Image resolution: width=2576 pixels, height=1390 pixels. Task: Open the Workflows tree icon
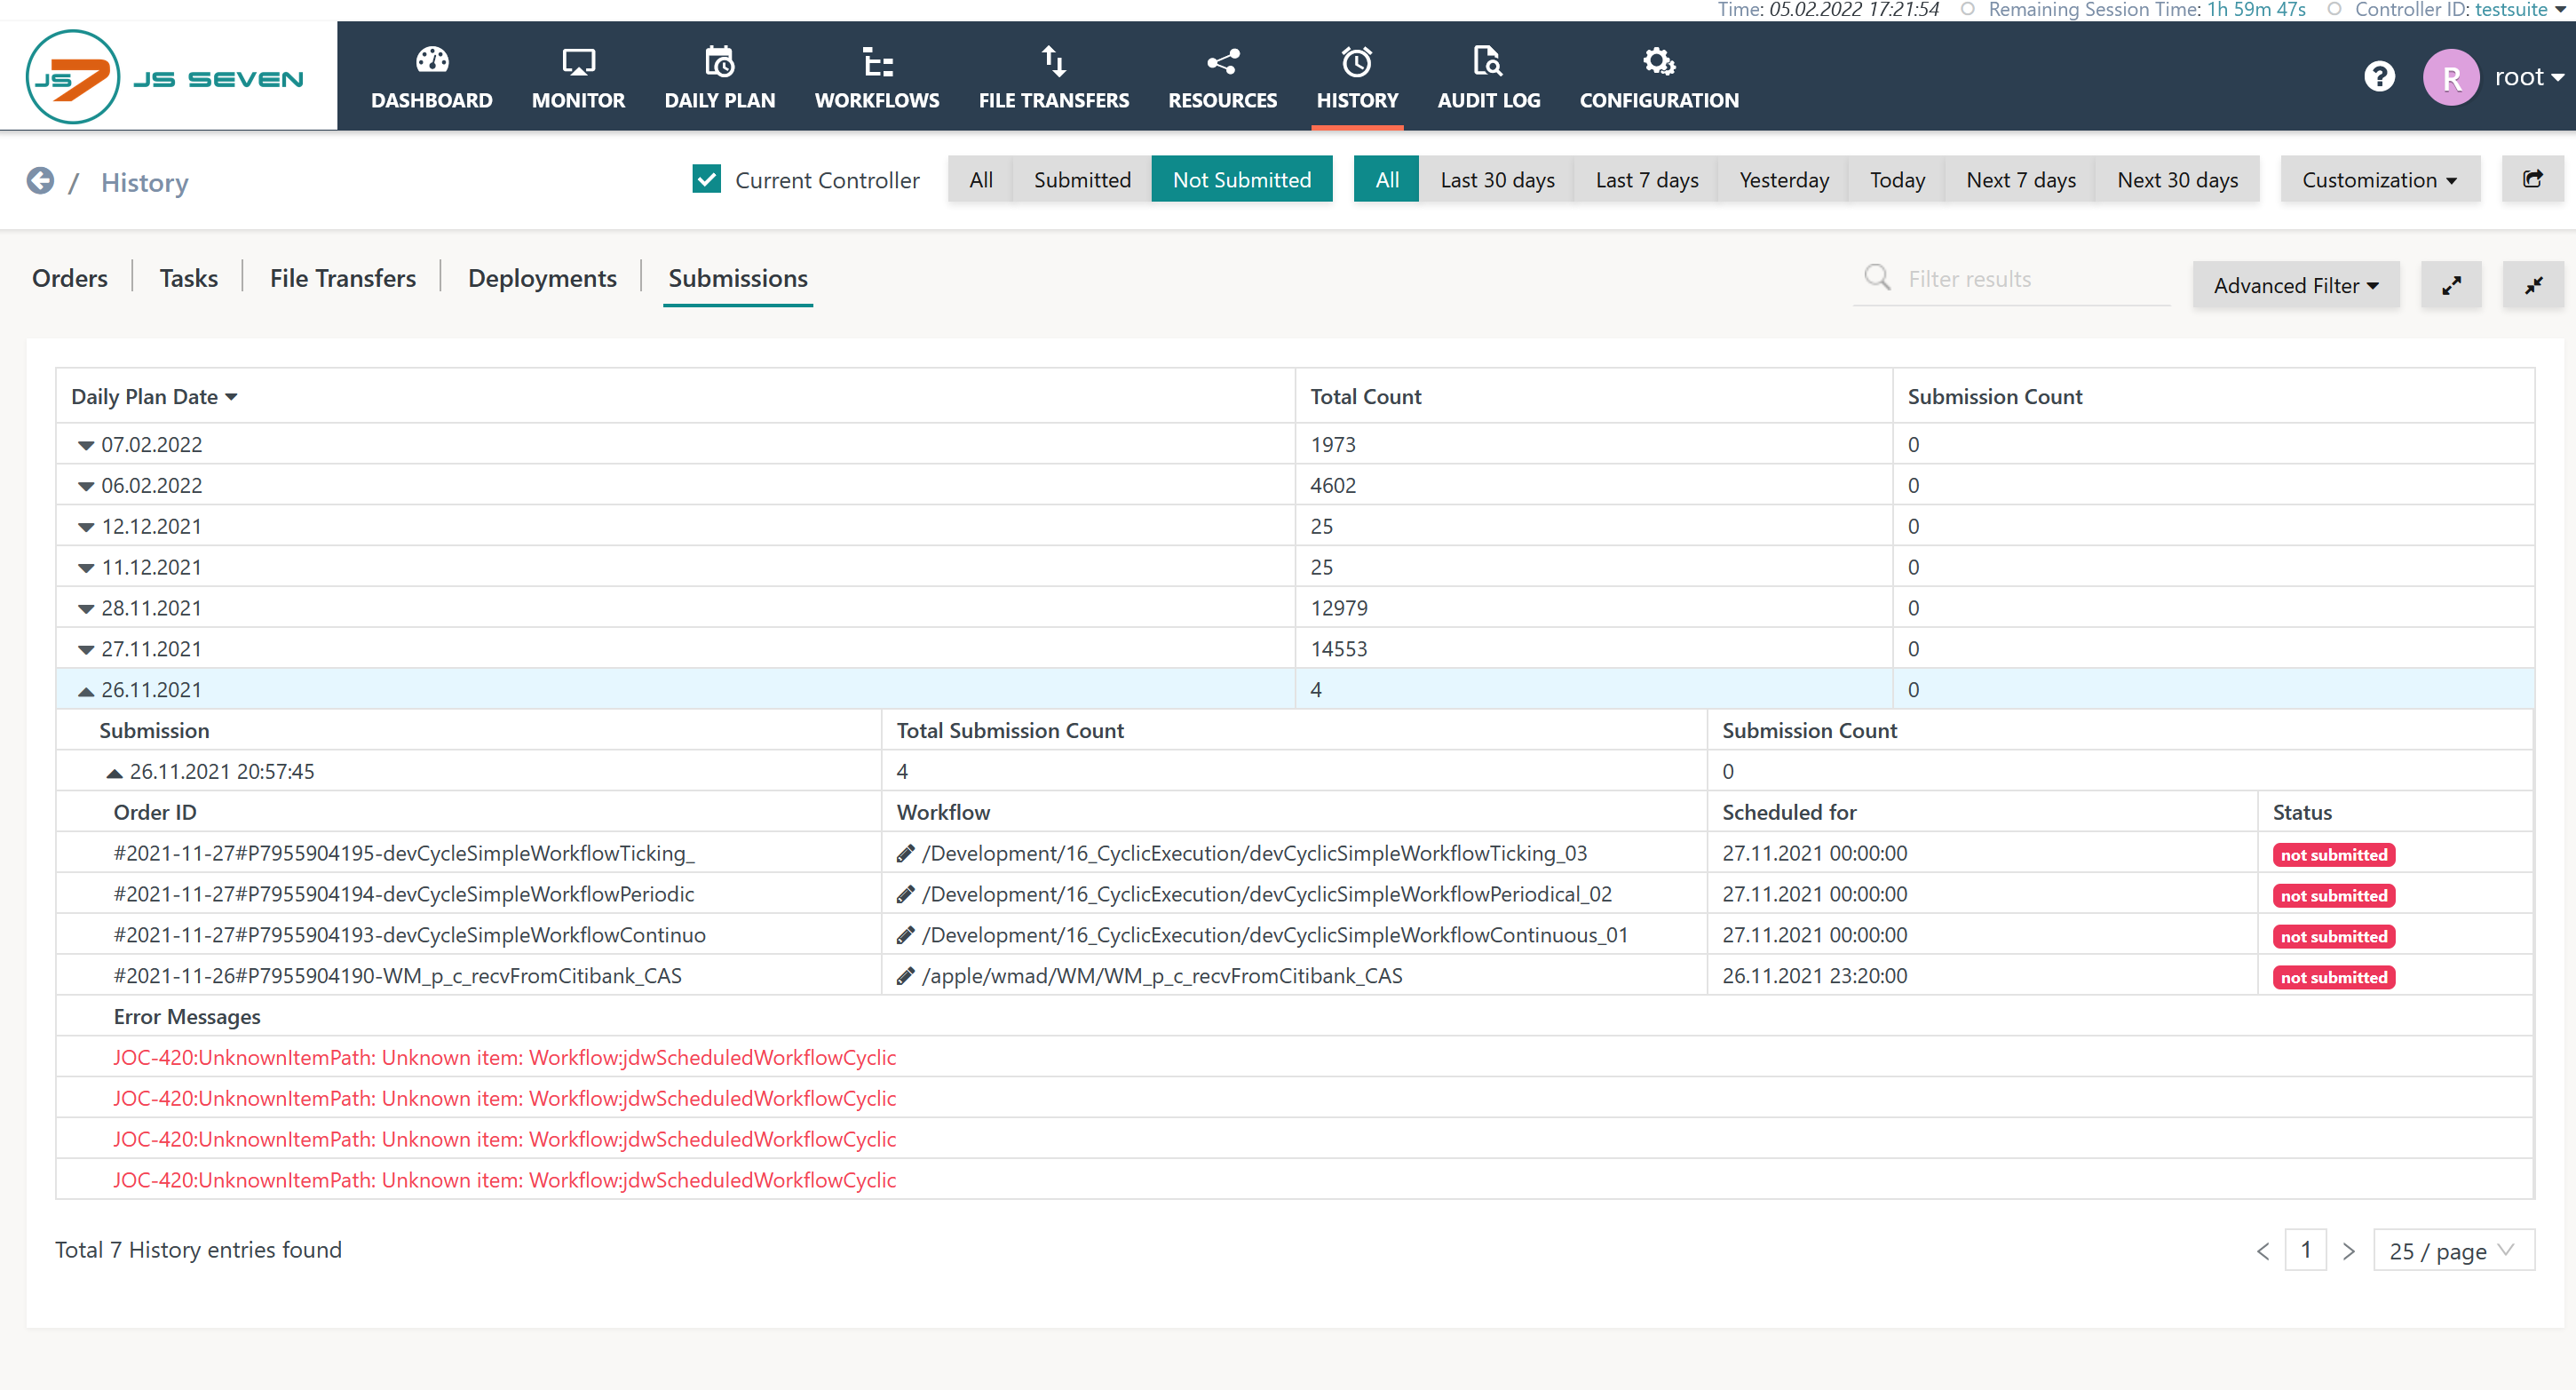point(877,62)
